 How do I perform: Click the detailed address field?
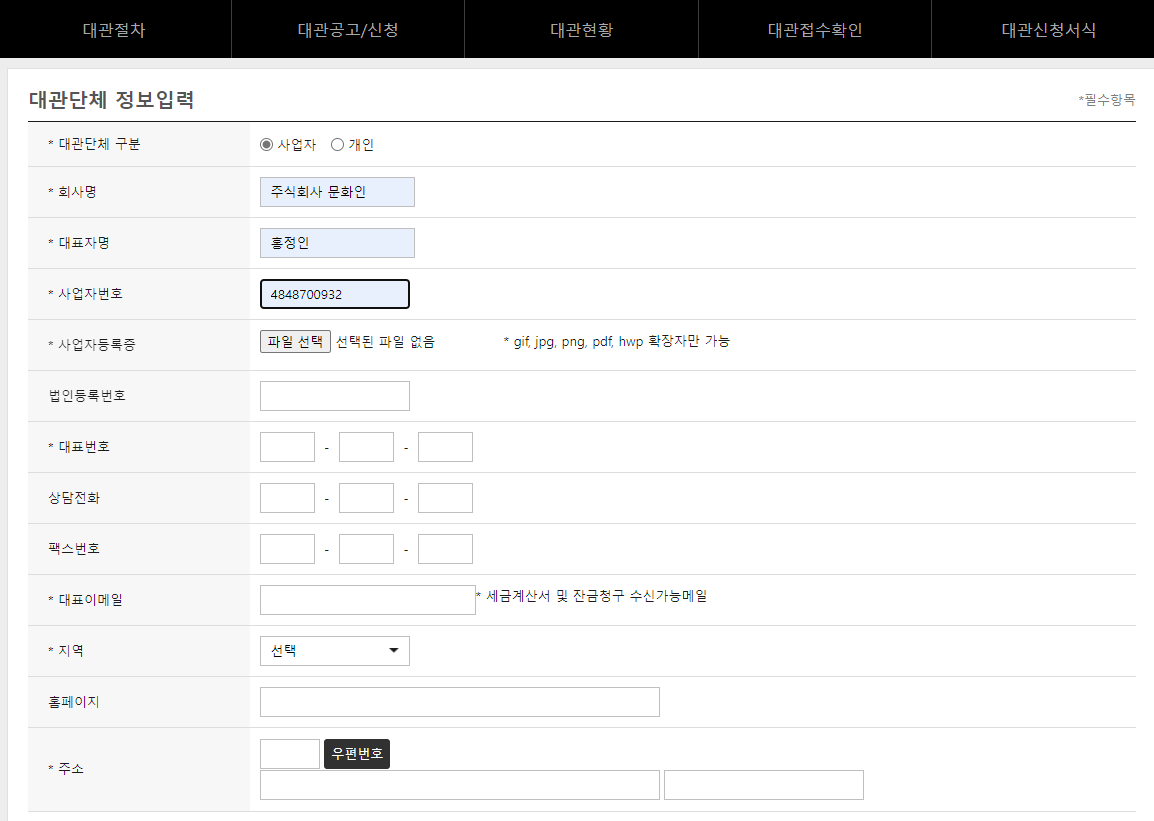(764, 785)
